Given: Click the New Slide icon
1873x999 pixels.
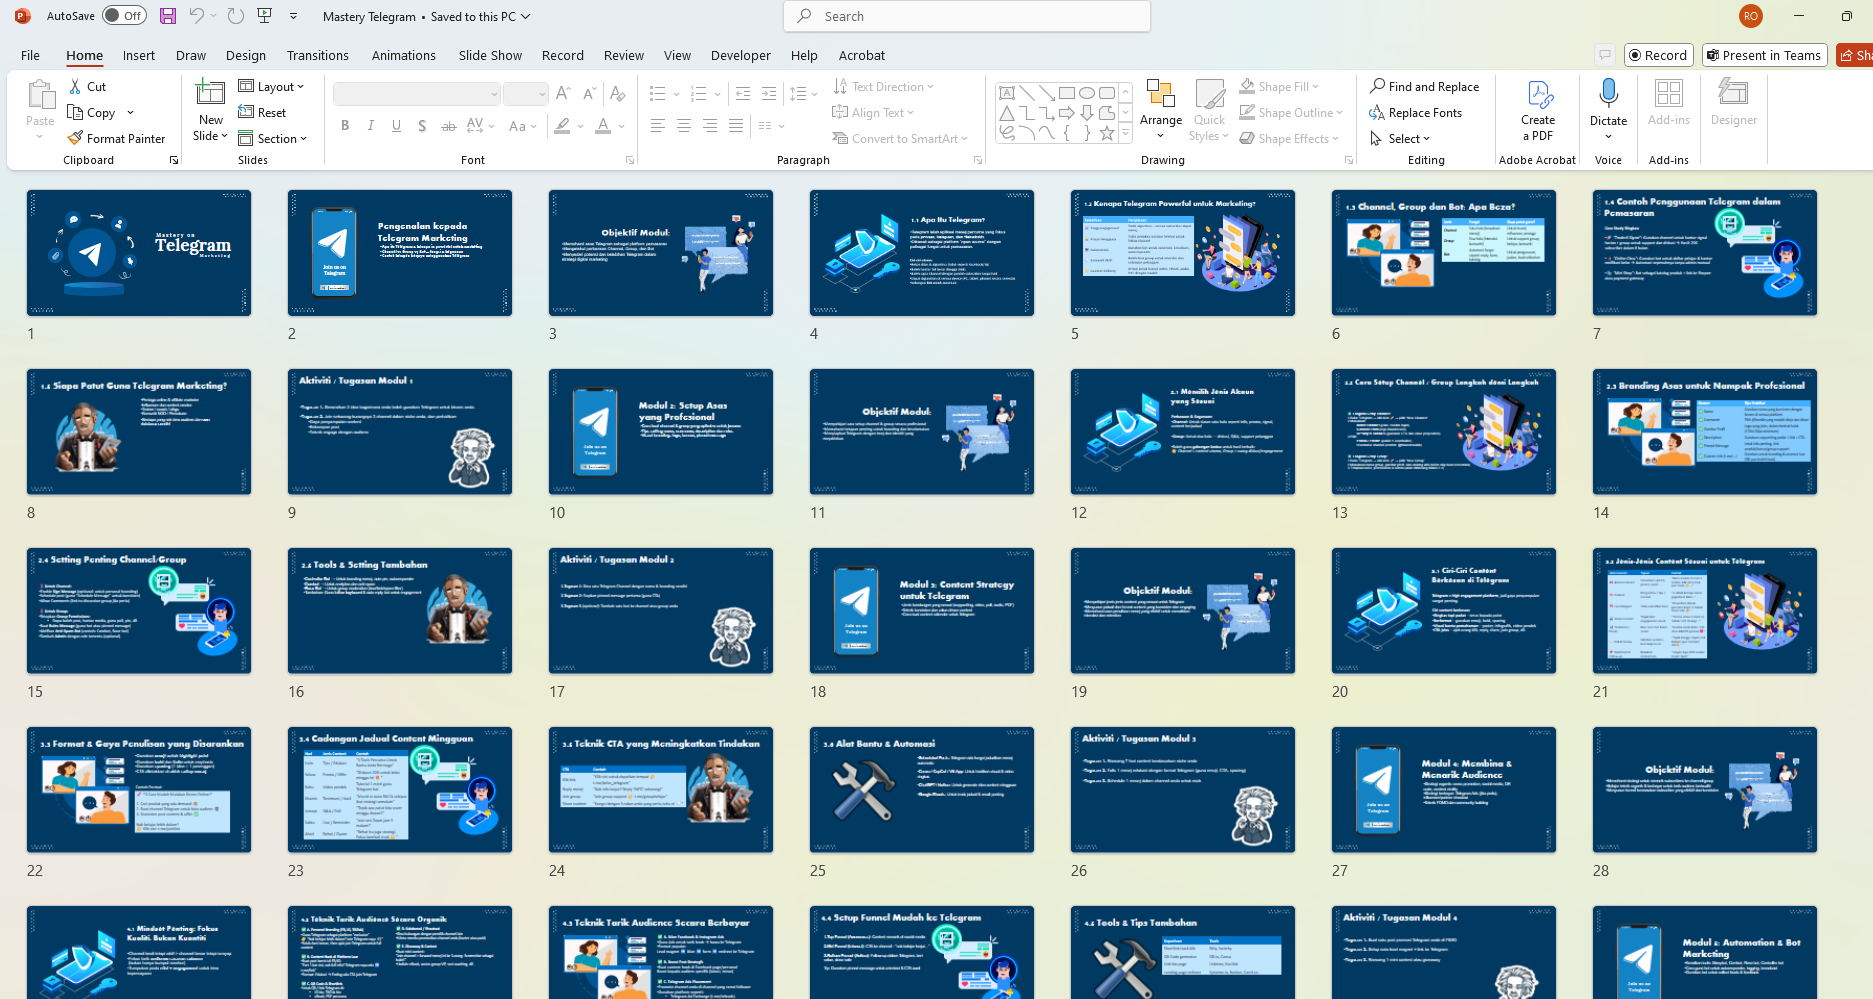Looking at the screenshot, I should point(210,94).
